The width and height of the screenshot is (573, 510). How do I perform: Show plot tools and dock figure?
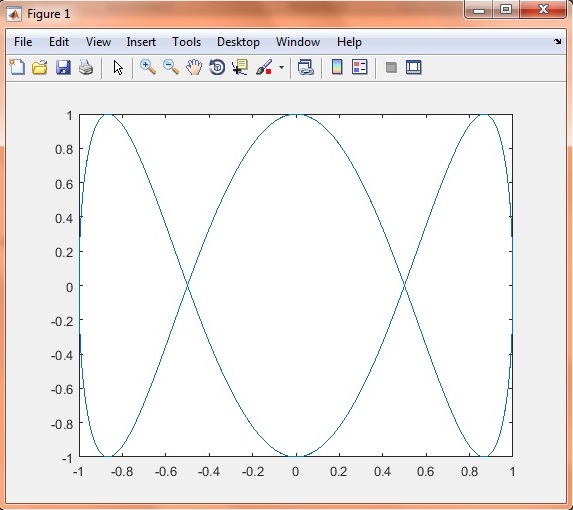point(414,68)
